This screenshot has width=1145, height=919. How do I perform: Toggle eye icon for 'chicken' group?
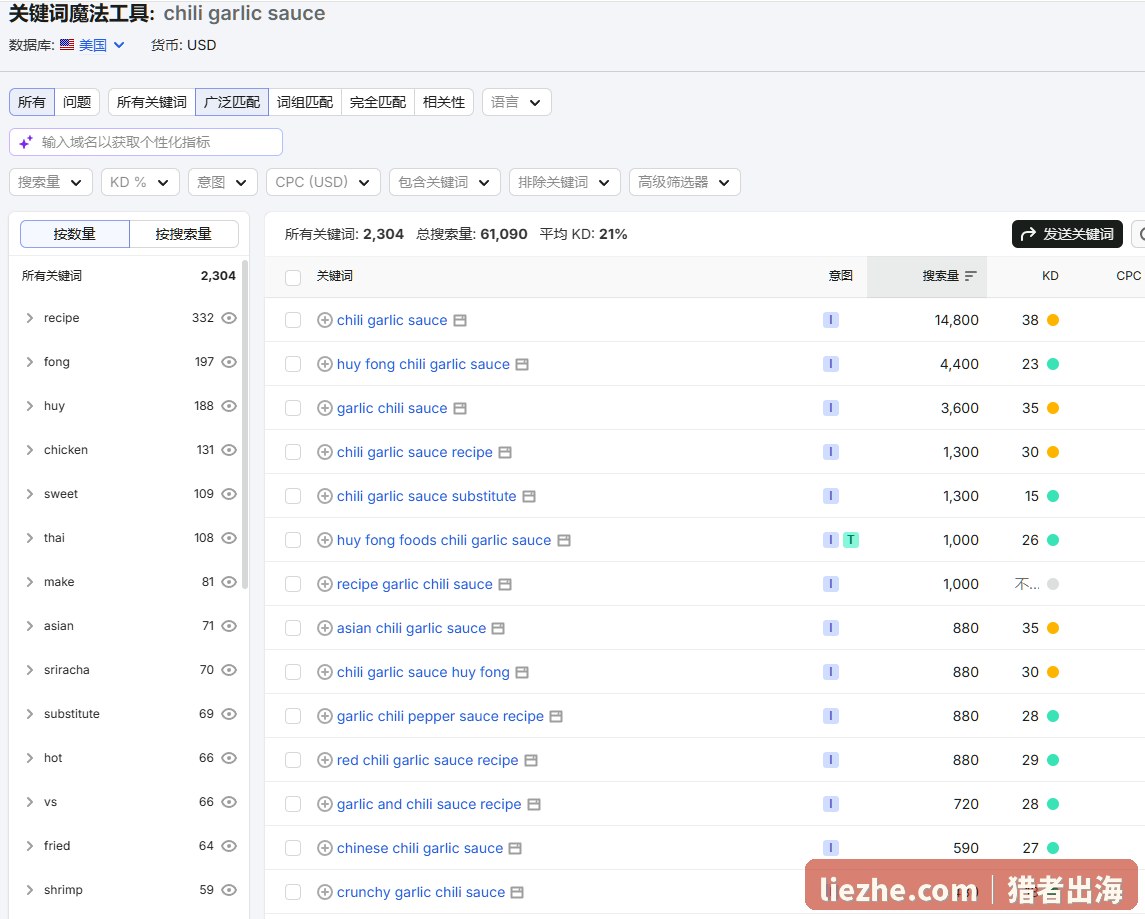pos(229,450)
